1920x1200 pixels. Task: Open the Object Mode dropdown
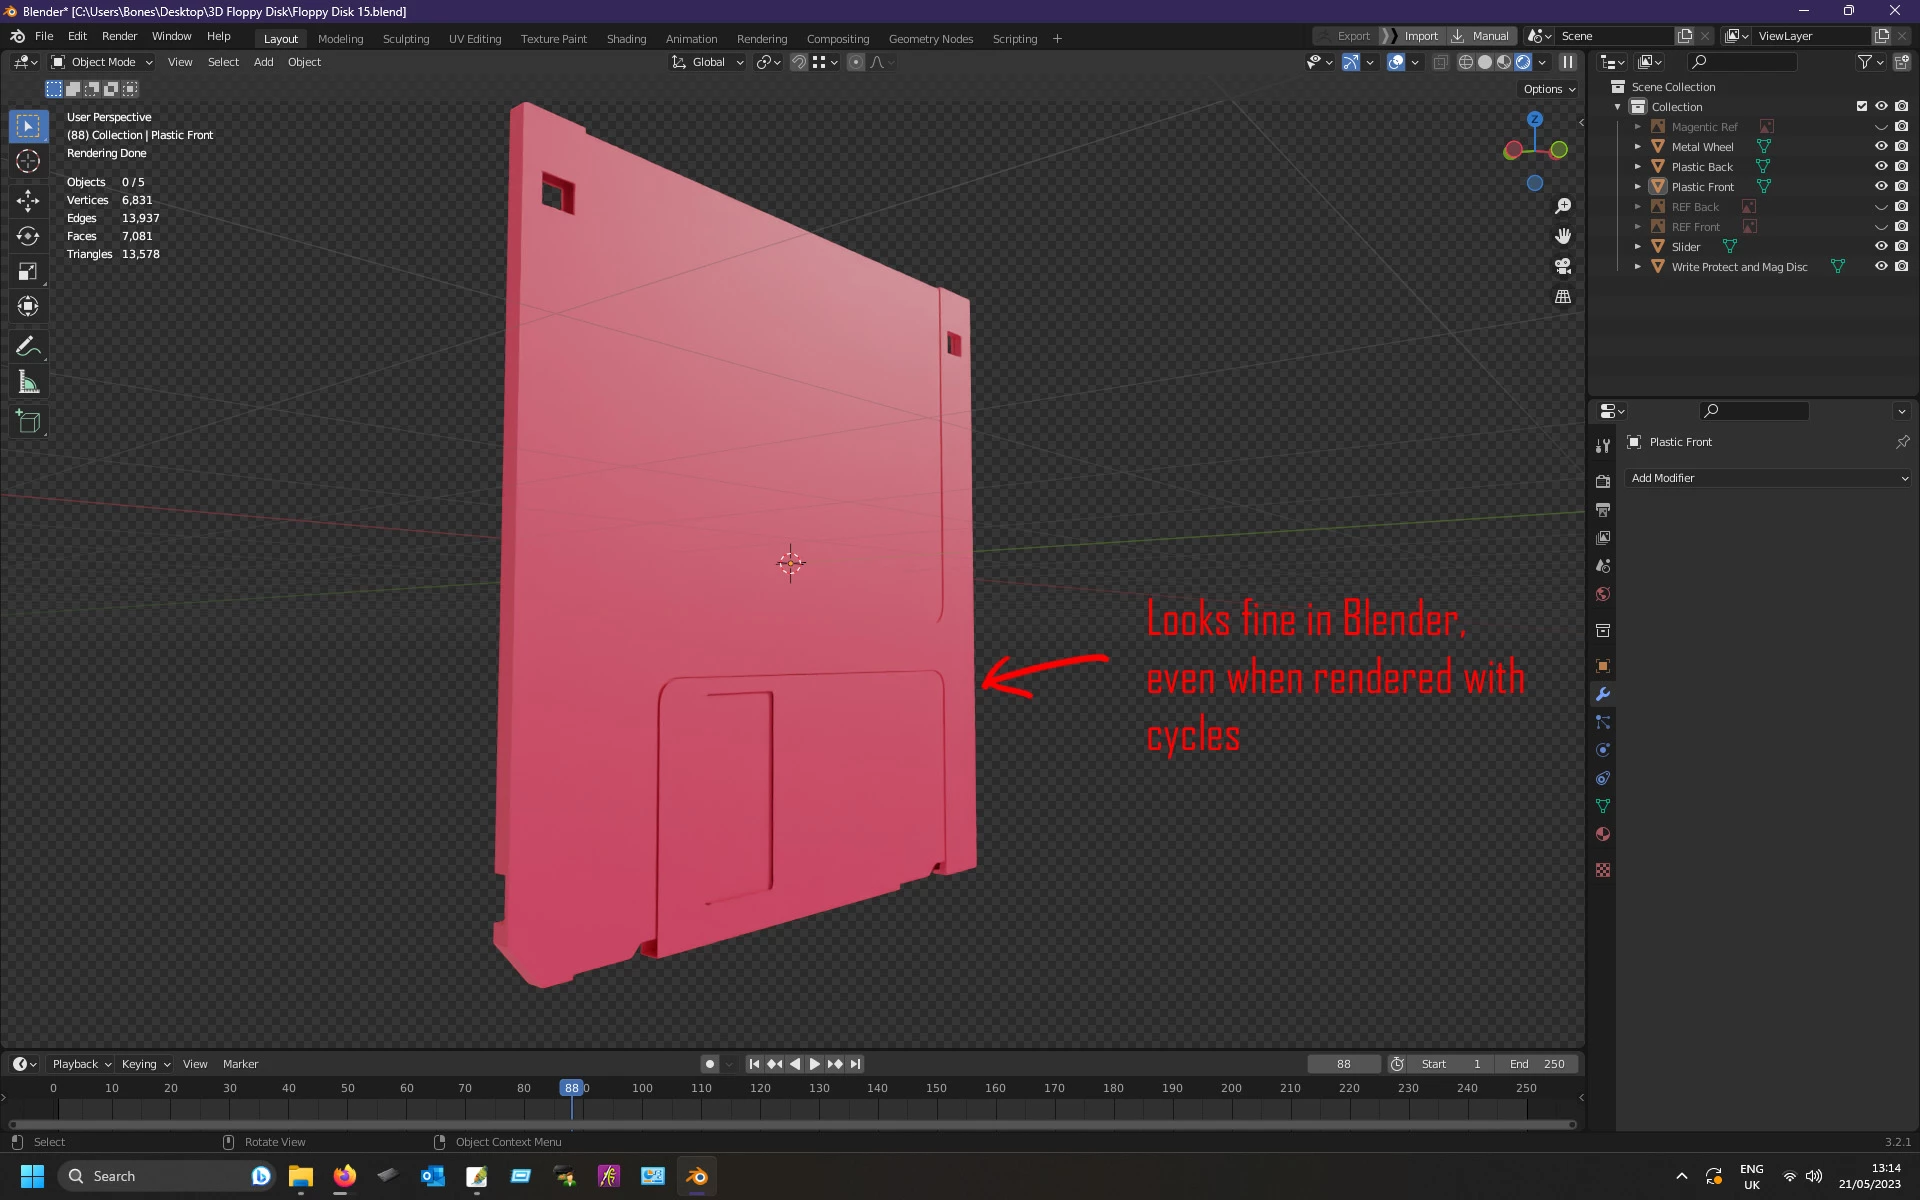102,62
